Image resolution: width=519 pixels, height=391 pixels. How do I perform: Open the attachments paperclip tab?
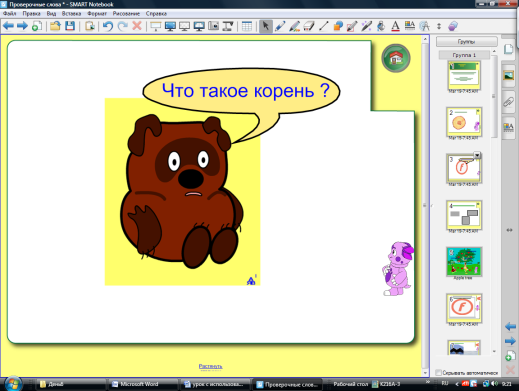pos(508,102)
